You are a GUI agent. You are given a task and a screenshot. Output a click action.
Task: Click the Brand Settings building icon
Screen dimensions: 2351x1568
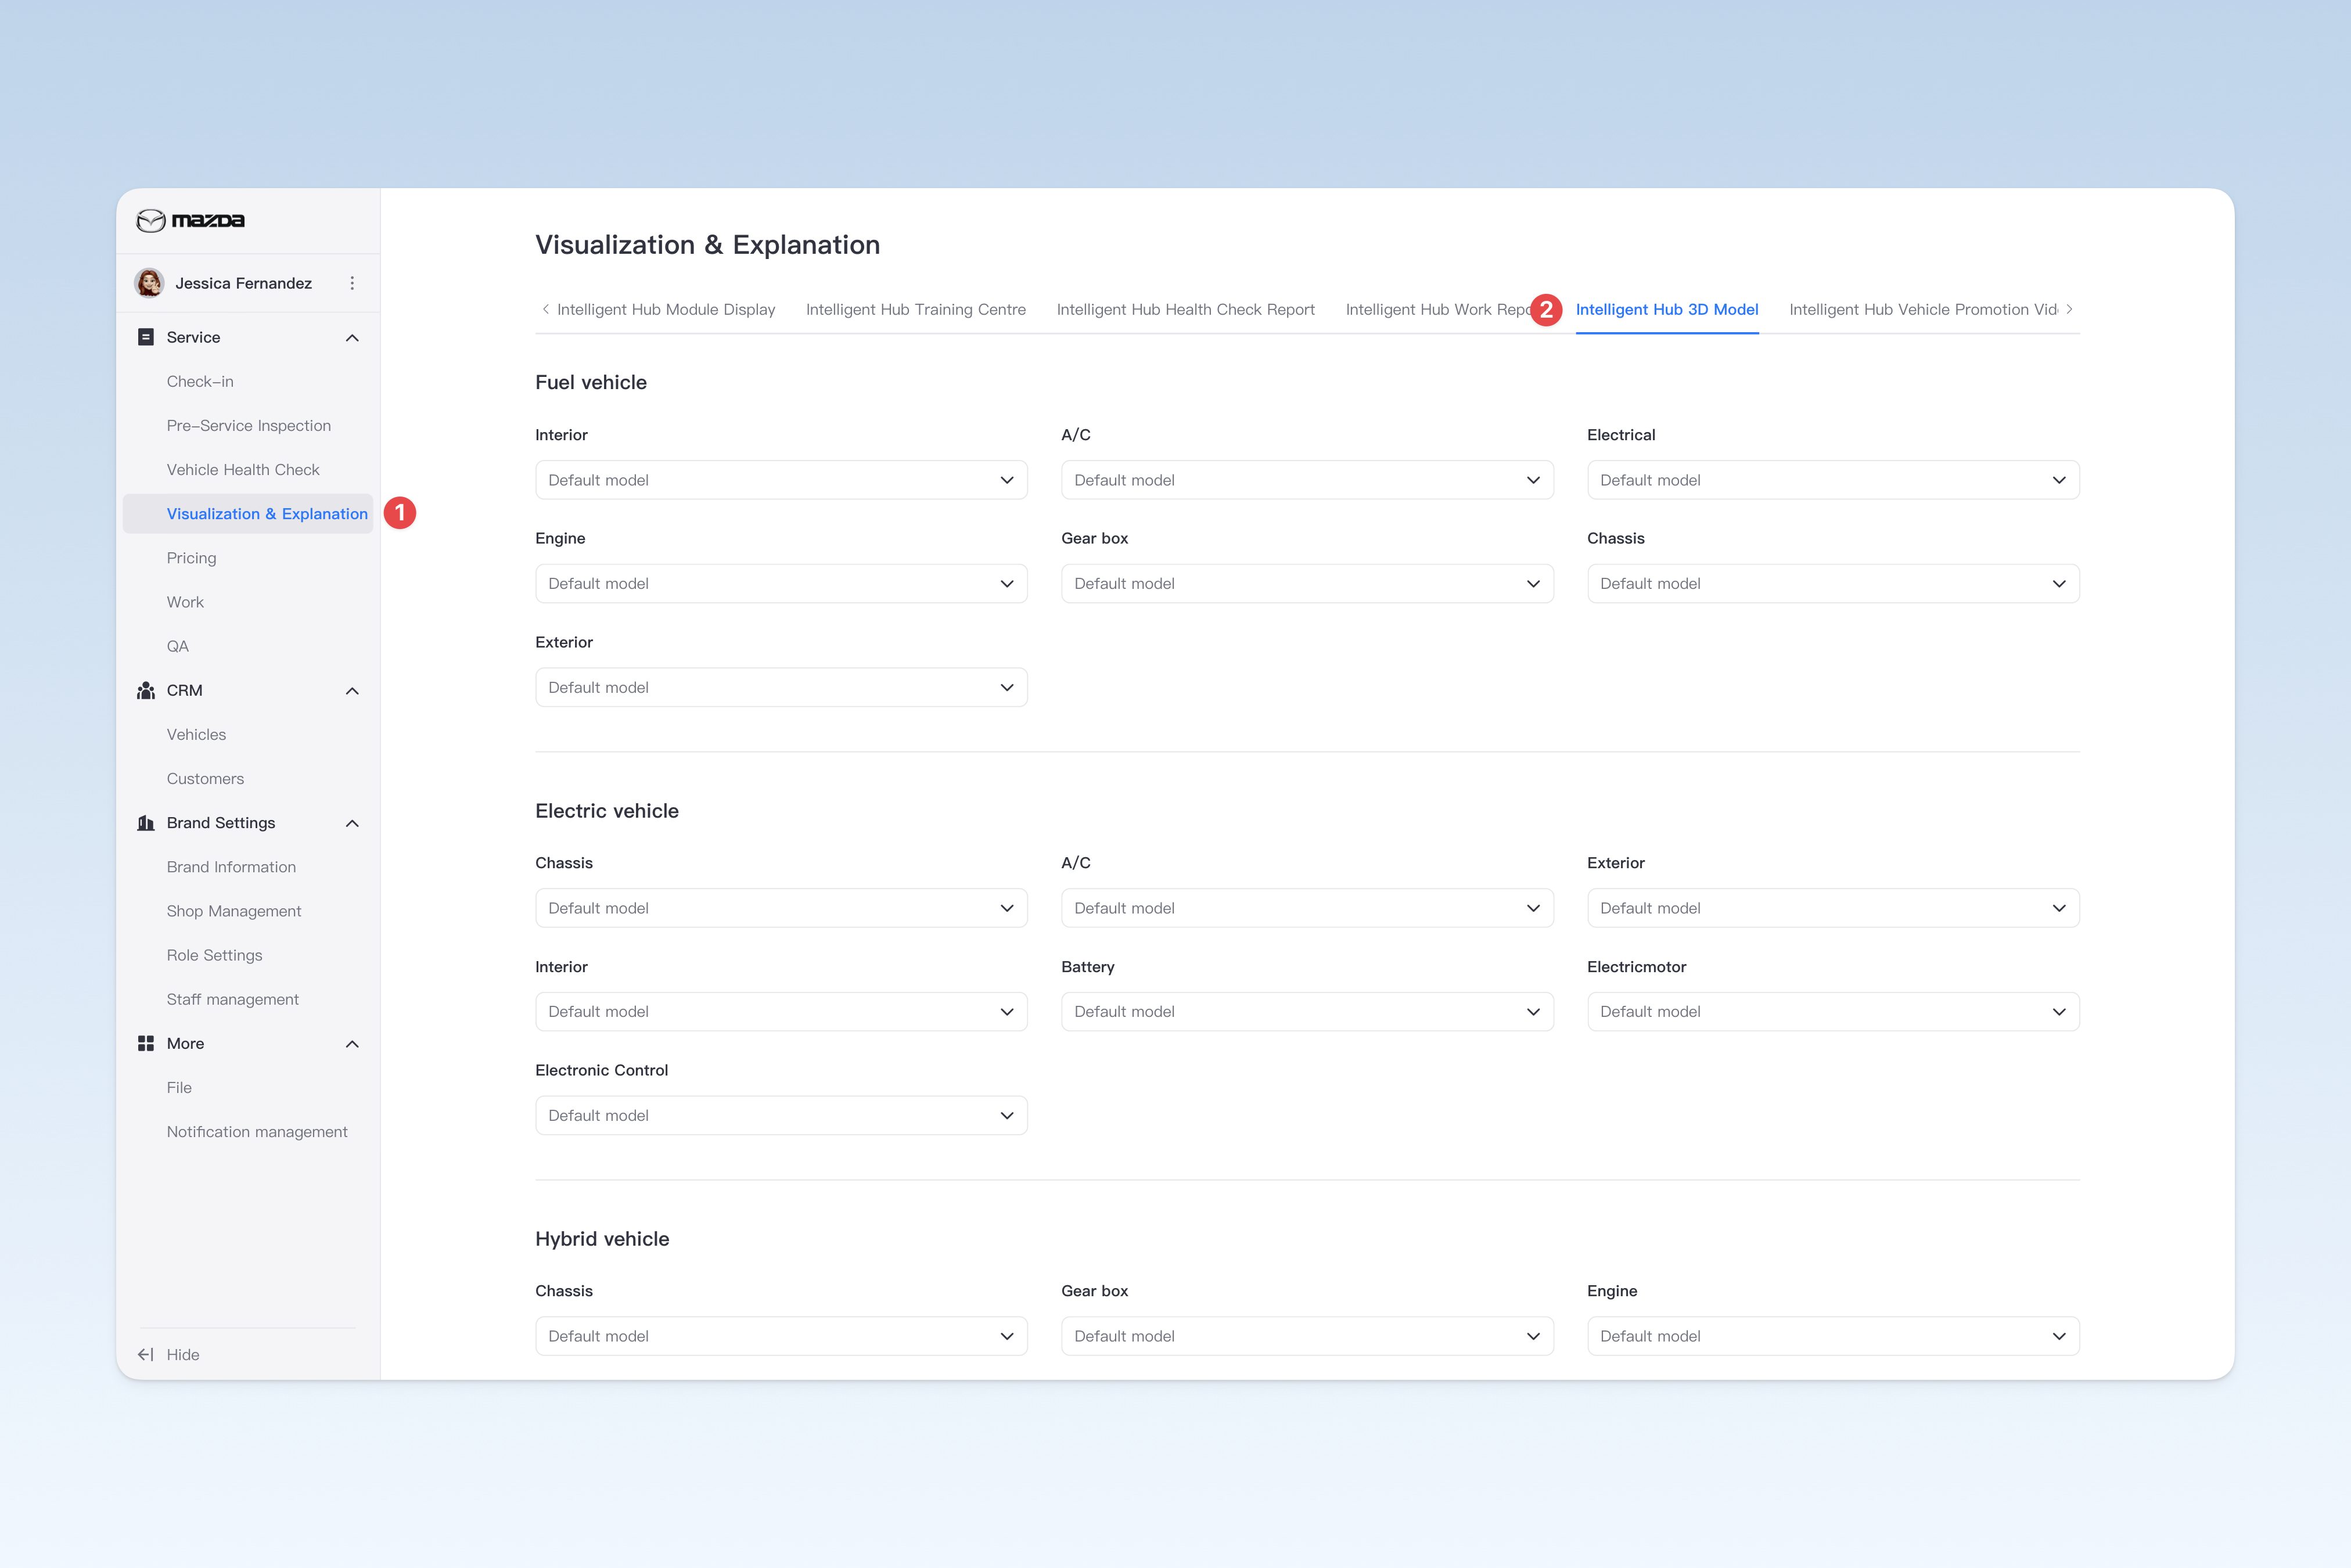146,823
